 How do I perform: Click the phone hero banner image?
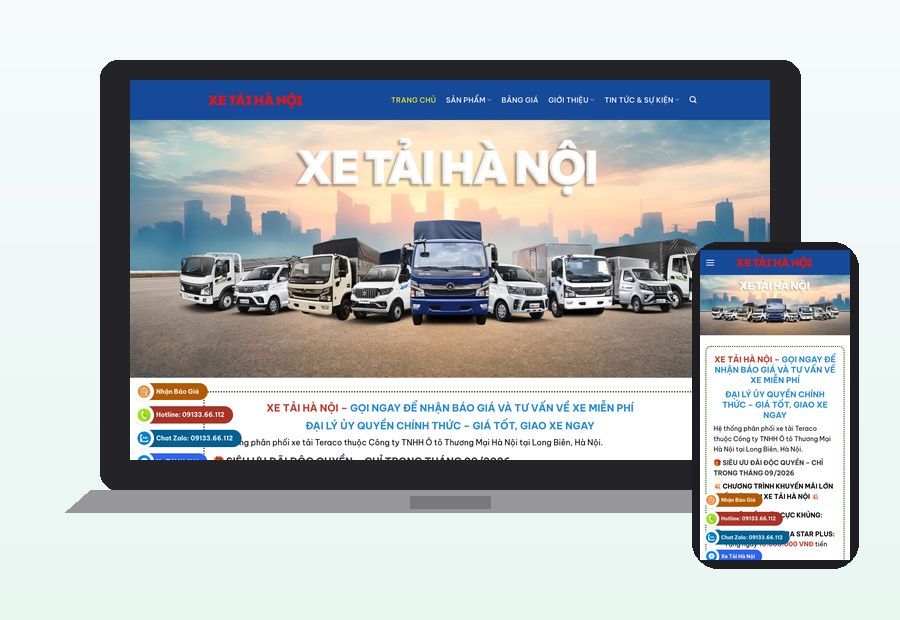pyautogui.click(x=774, y=305)
